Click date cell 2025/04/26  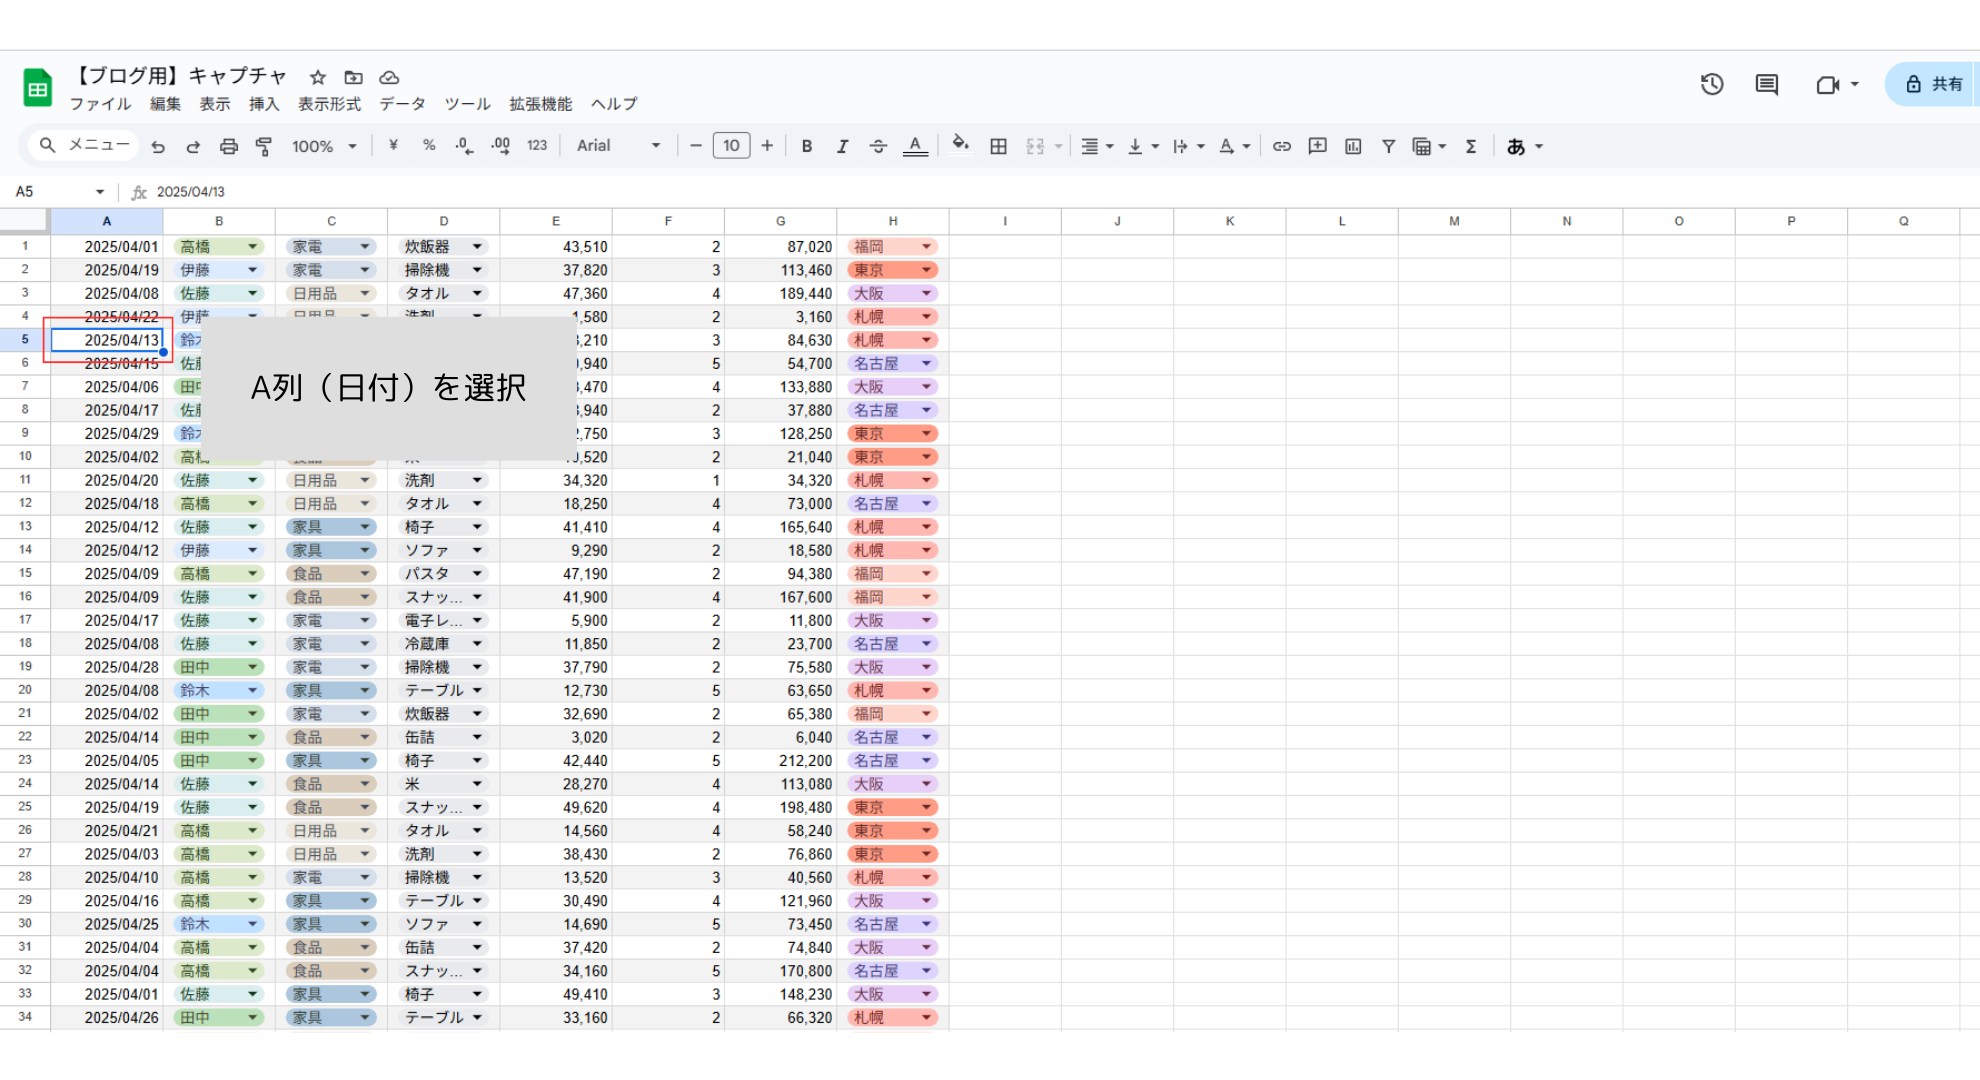(x=107, y=1017)
